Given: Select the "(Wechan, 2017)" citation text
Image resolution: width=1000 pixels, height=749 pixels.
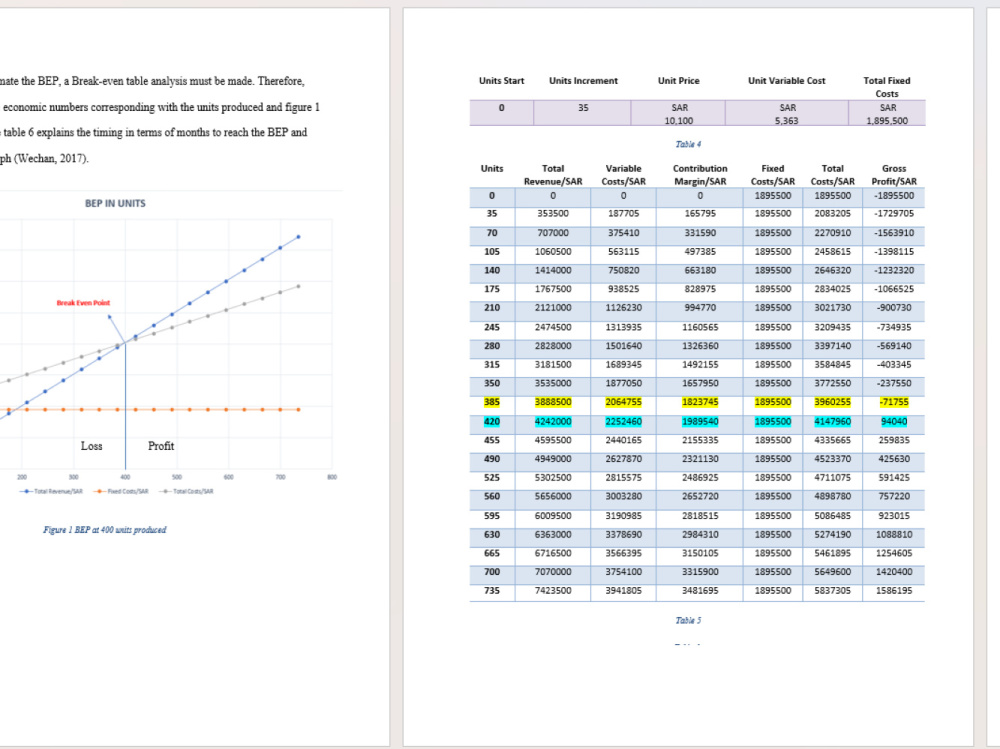Looking at the screenshot, I should pos(51,158).
